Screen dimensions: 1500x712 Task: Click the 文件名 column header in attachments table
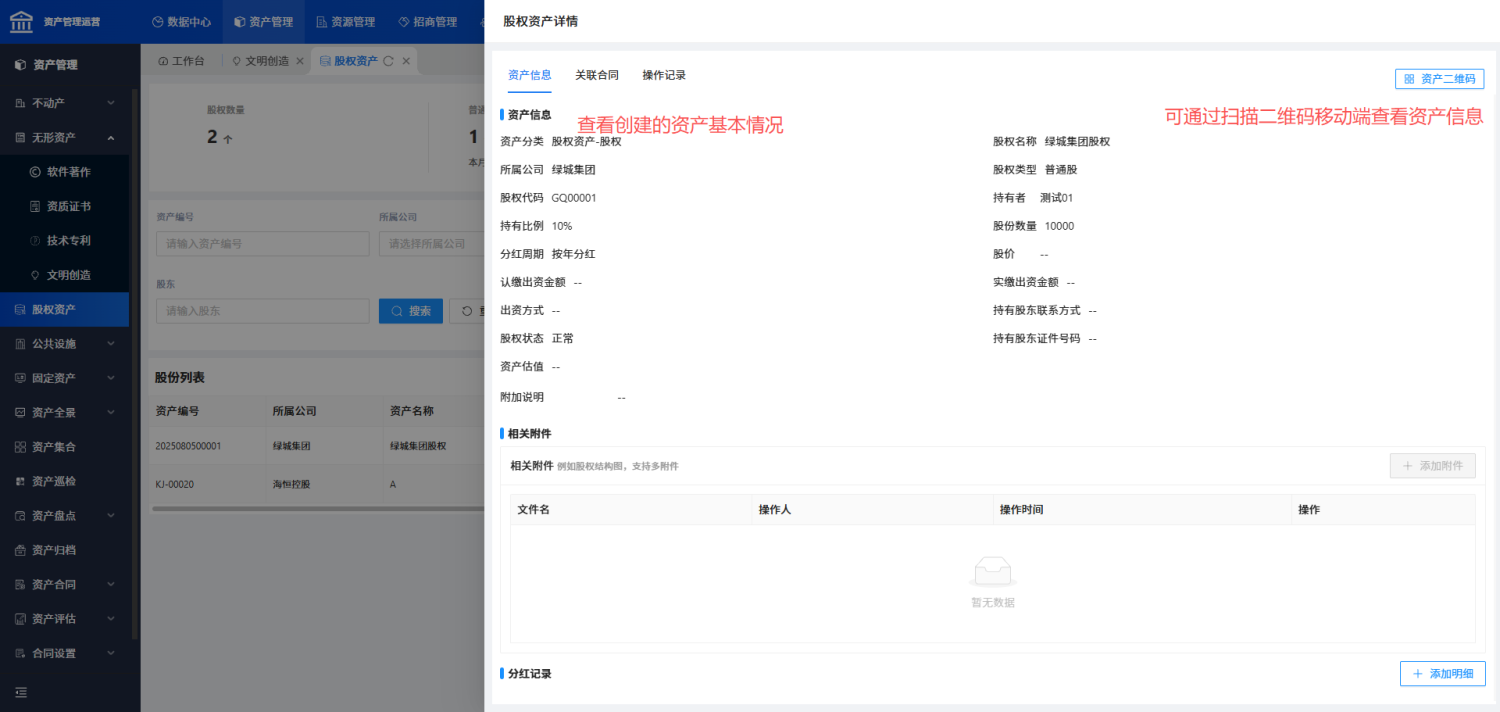tap(631, 510)
